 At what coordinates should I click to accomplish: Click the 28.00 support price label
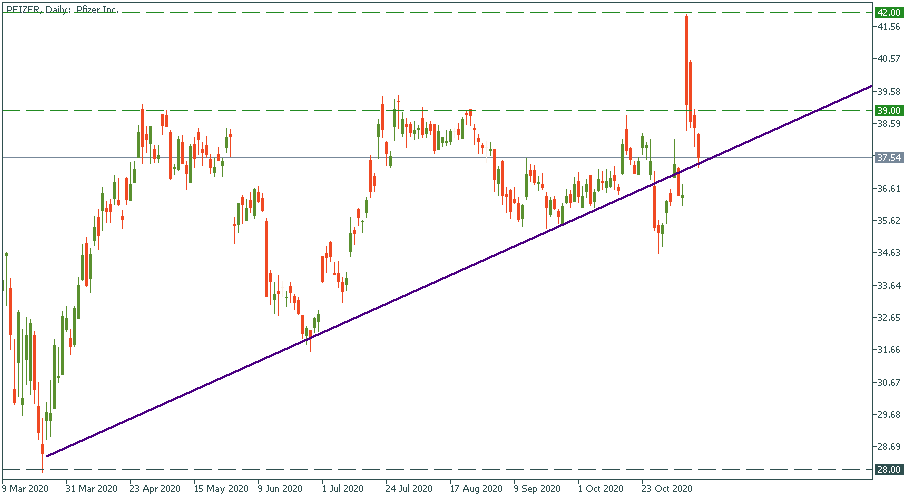[888, 469]
